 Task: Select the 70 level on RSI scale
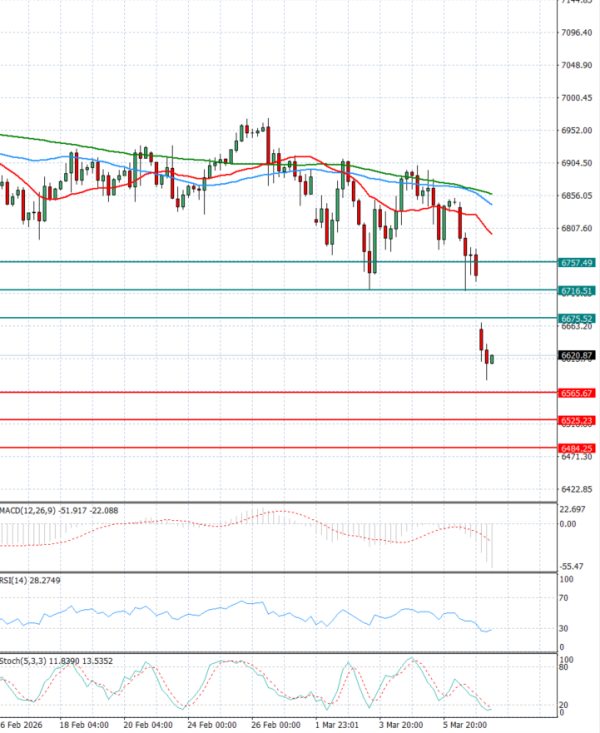(x=565, y=599)
